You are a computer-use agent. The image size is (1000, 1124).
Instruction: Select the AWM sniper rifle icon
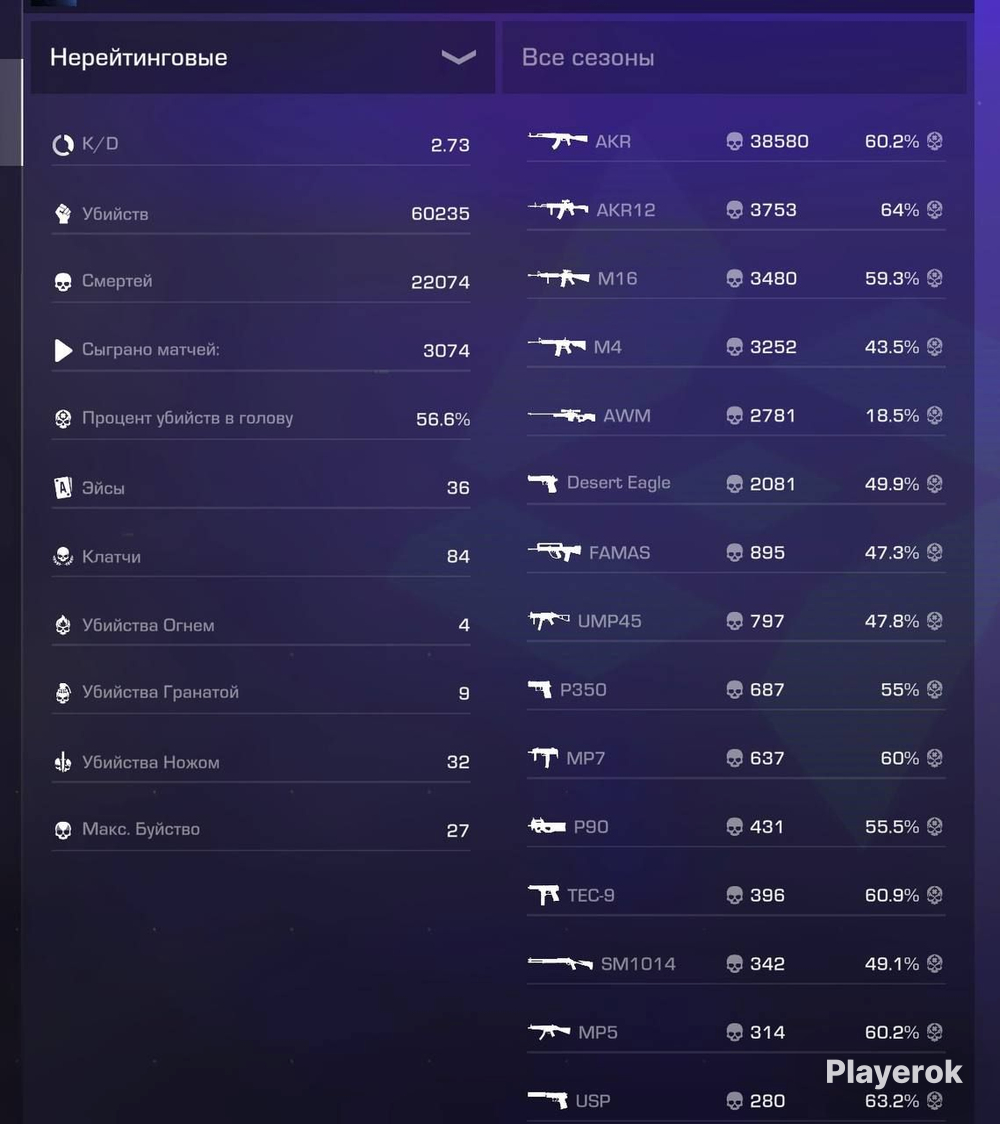561,415
